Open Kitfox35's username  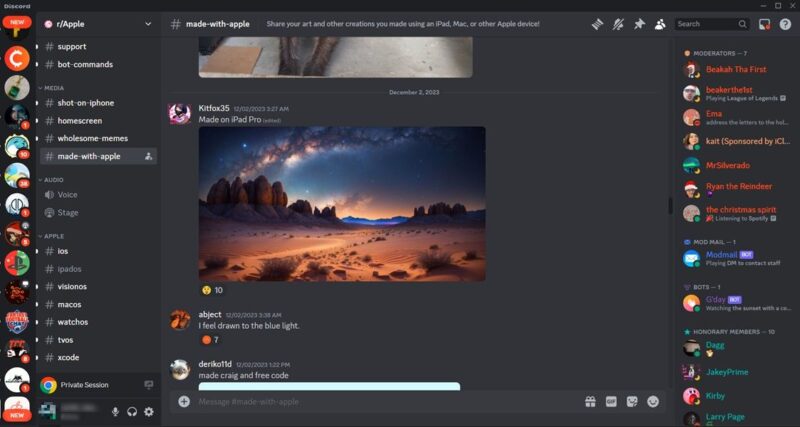pyautogui.click(x=214, y=108)
